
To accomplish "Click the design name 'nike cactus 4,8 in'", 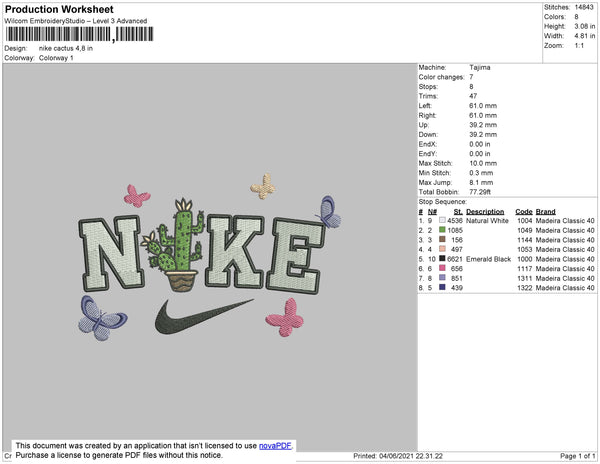I will [x=66, y=48].
